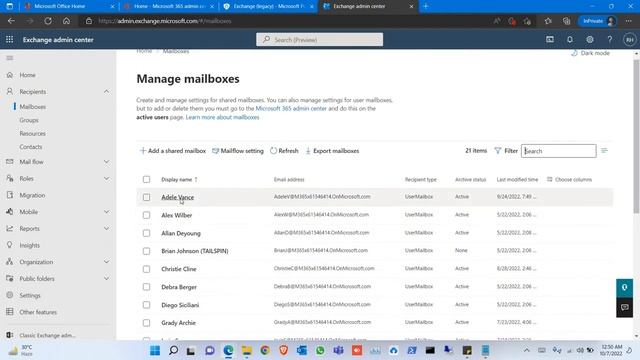Open the account avatar in header
640x360 pixels.
629,40
